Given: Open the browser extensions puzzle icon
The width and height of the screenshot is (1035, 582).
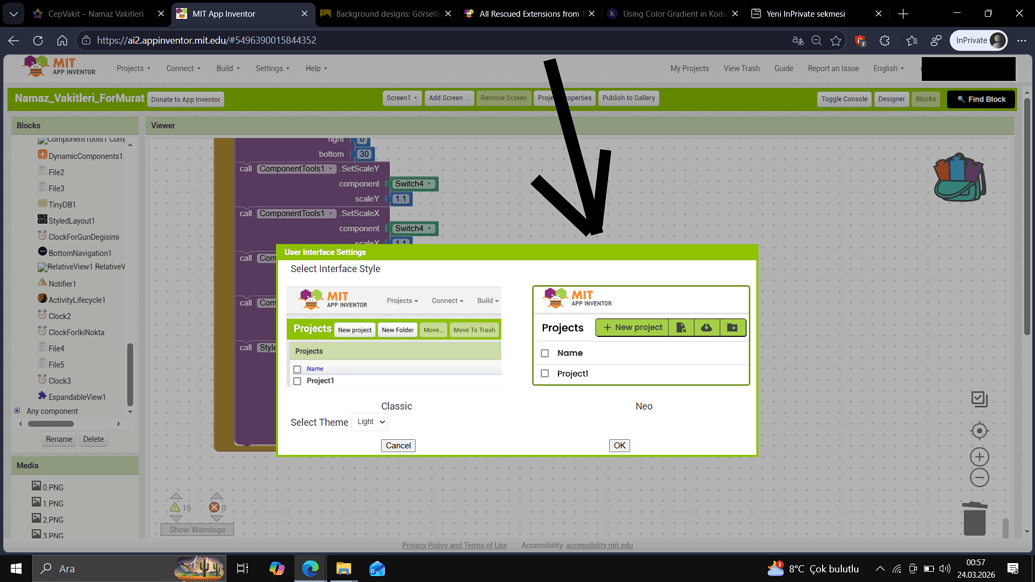Looking at the screenshot, I should tap(885, 40).
